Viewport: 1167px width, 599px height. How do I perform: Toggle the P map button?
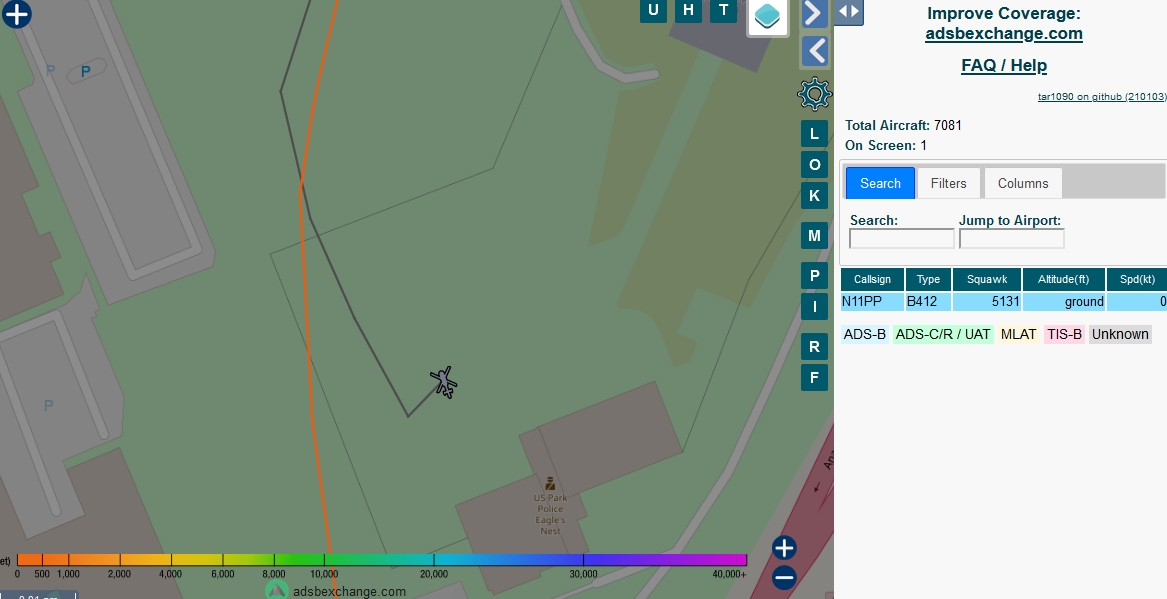click(x=814, y=275)
